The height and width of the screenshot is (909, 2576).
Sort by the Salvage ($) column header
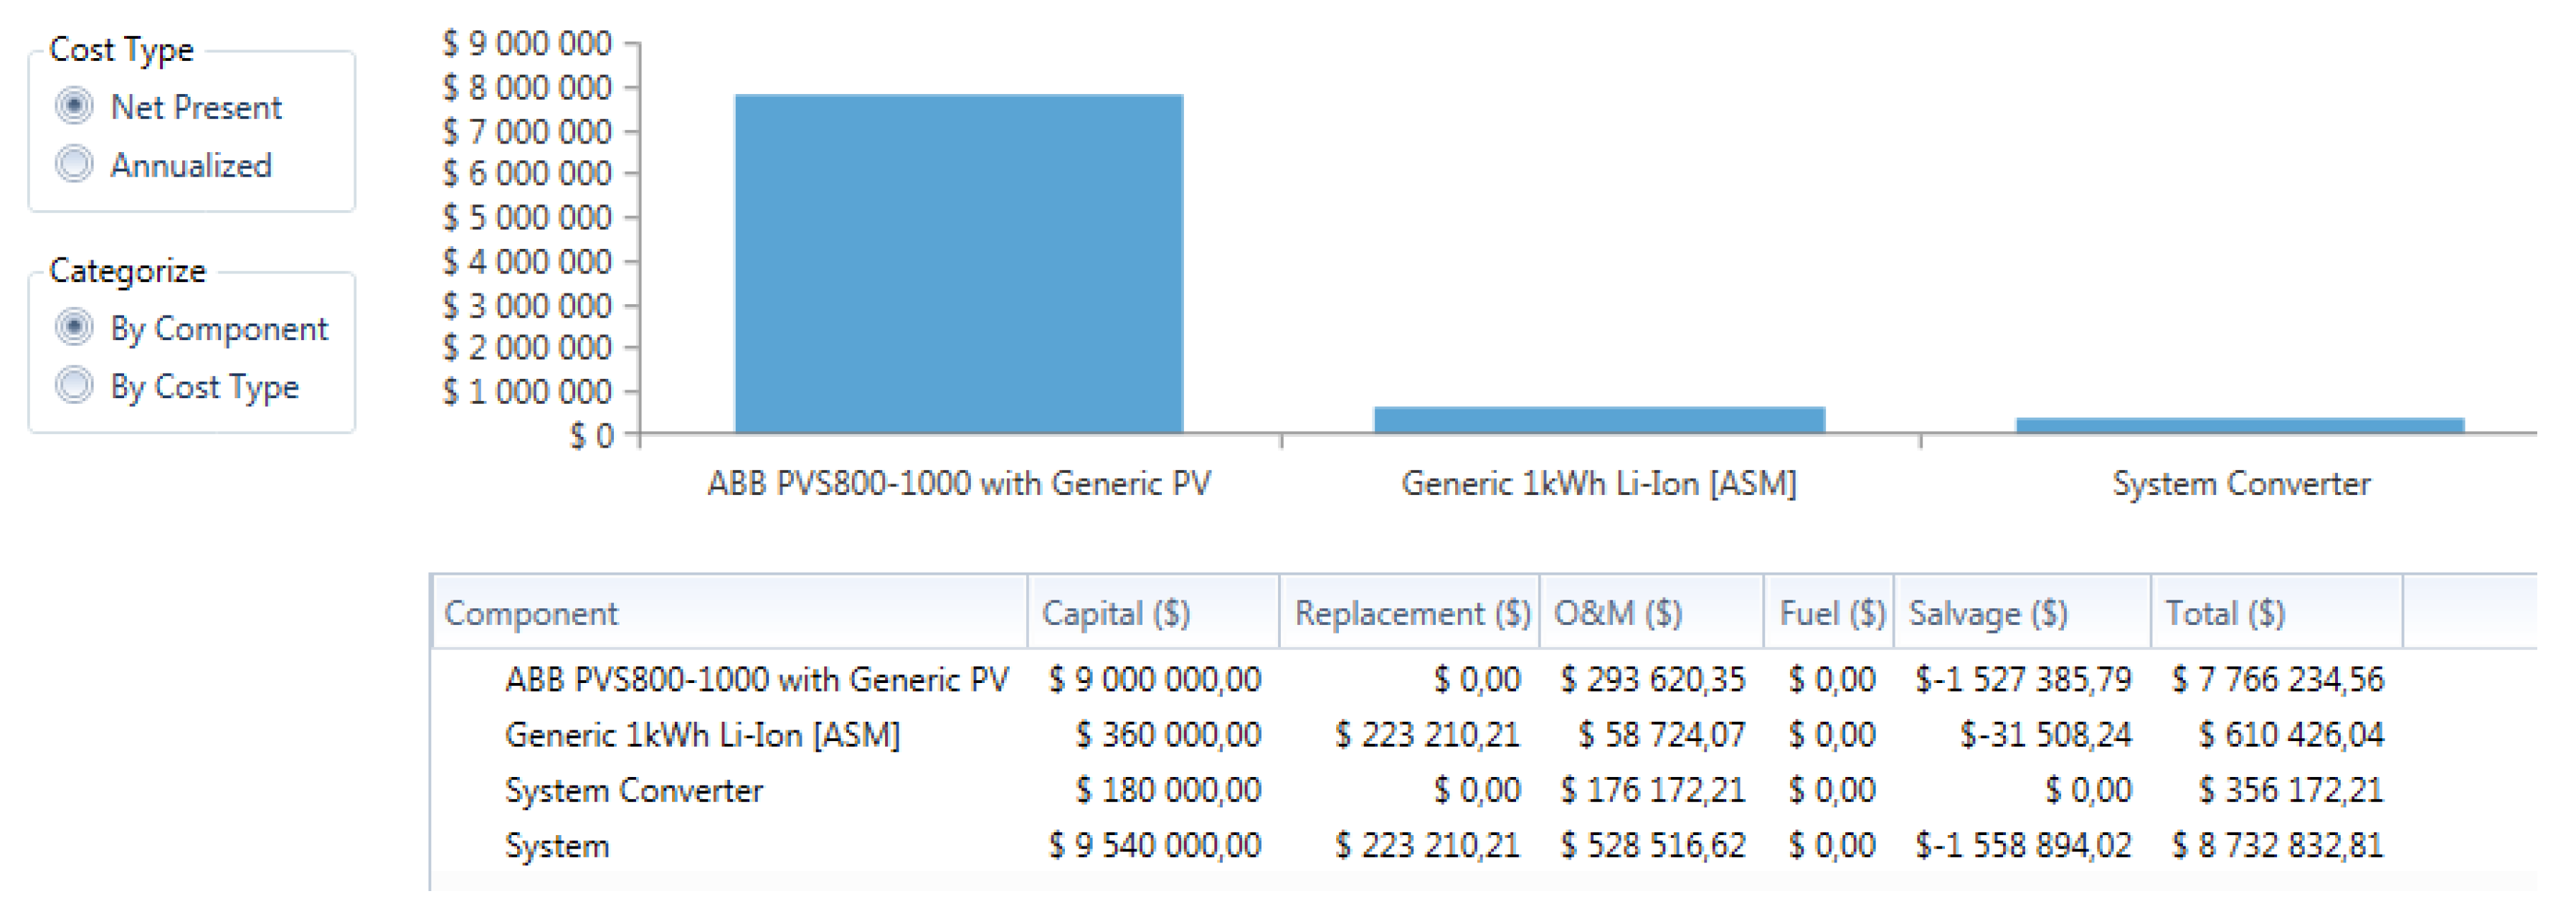pyautogui.click(x=1987, y=613)
